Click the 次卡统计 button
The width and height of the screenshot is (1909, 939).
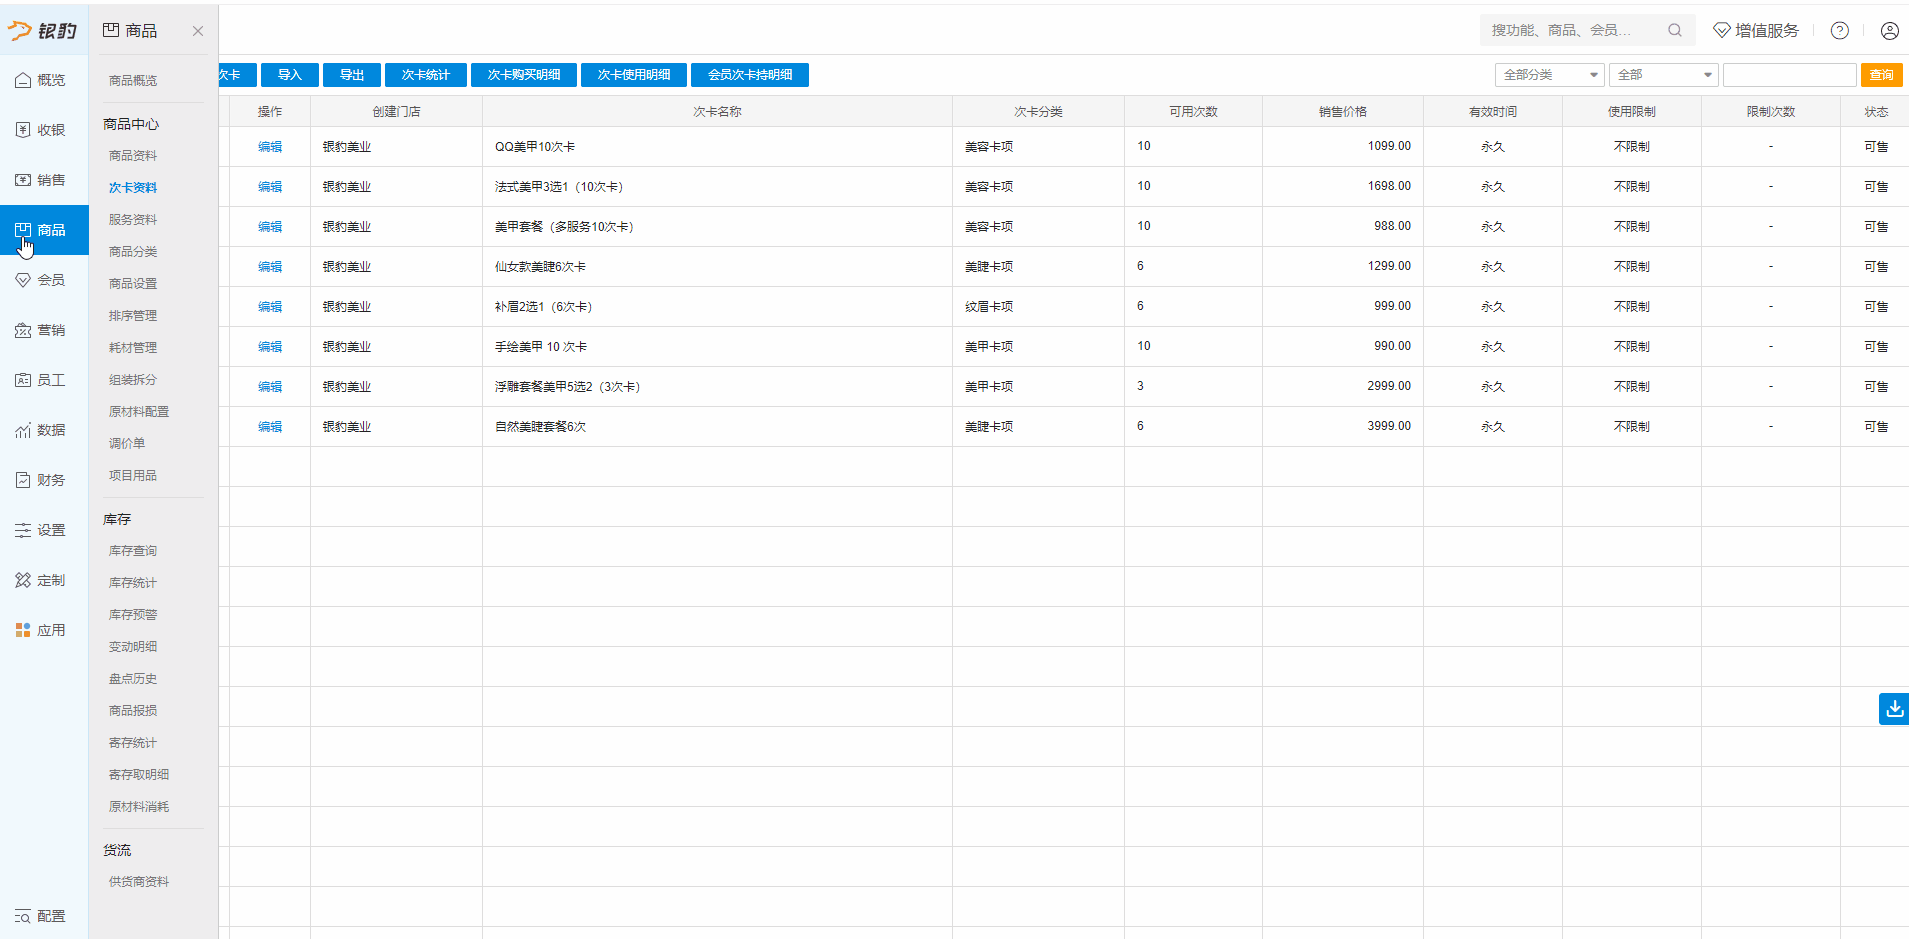425,75
